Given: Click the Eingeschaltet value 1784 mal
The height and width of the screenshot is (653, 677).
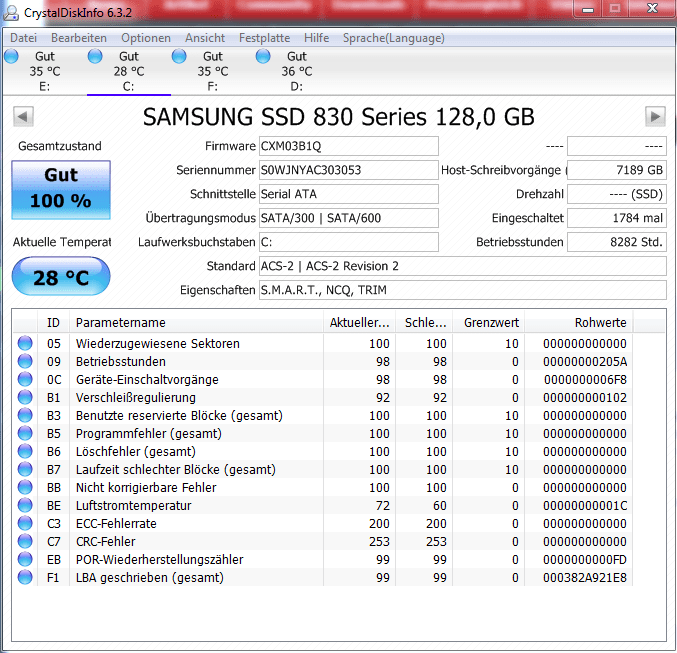Looking at the screenshot, I should pos(617,218).
